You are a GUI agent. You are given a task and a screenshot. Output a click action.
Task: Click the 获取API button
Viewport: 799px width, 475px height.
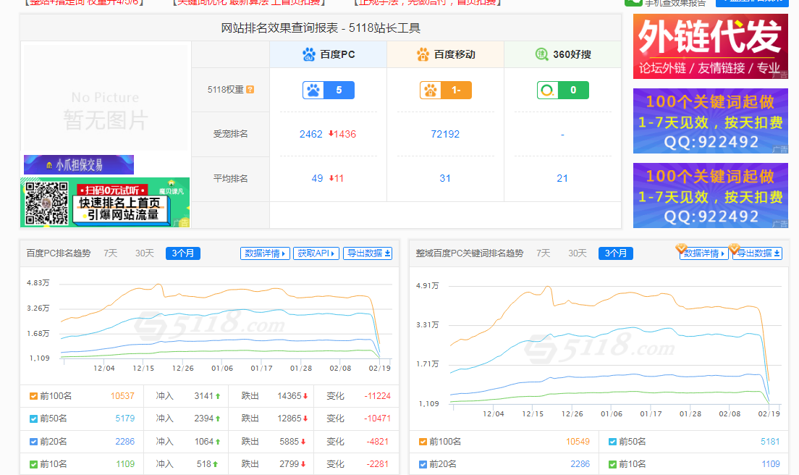point(316,253)
